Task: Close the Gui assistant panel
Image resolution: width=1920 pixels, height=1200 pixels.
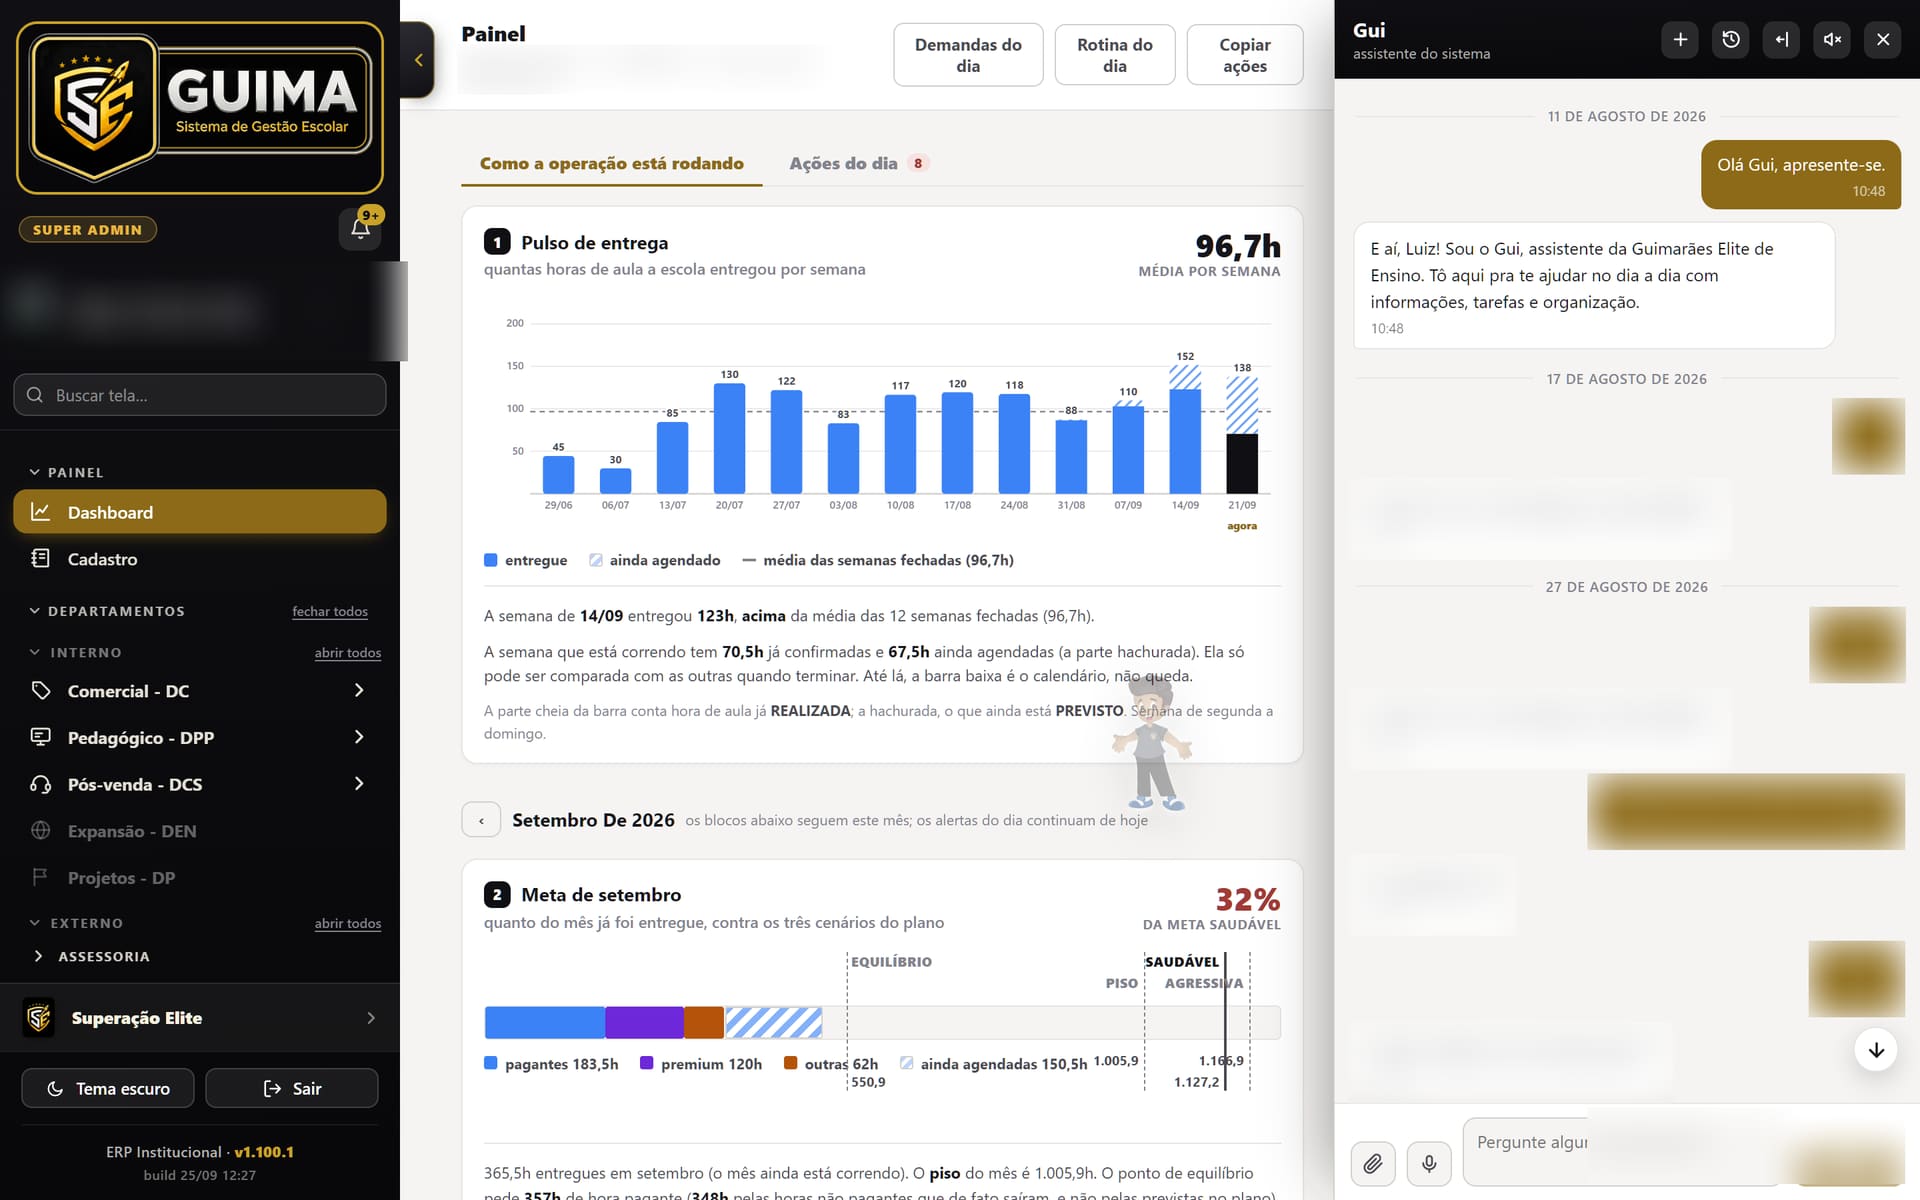Action: pyautogui.click(x=1883, y=39)
